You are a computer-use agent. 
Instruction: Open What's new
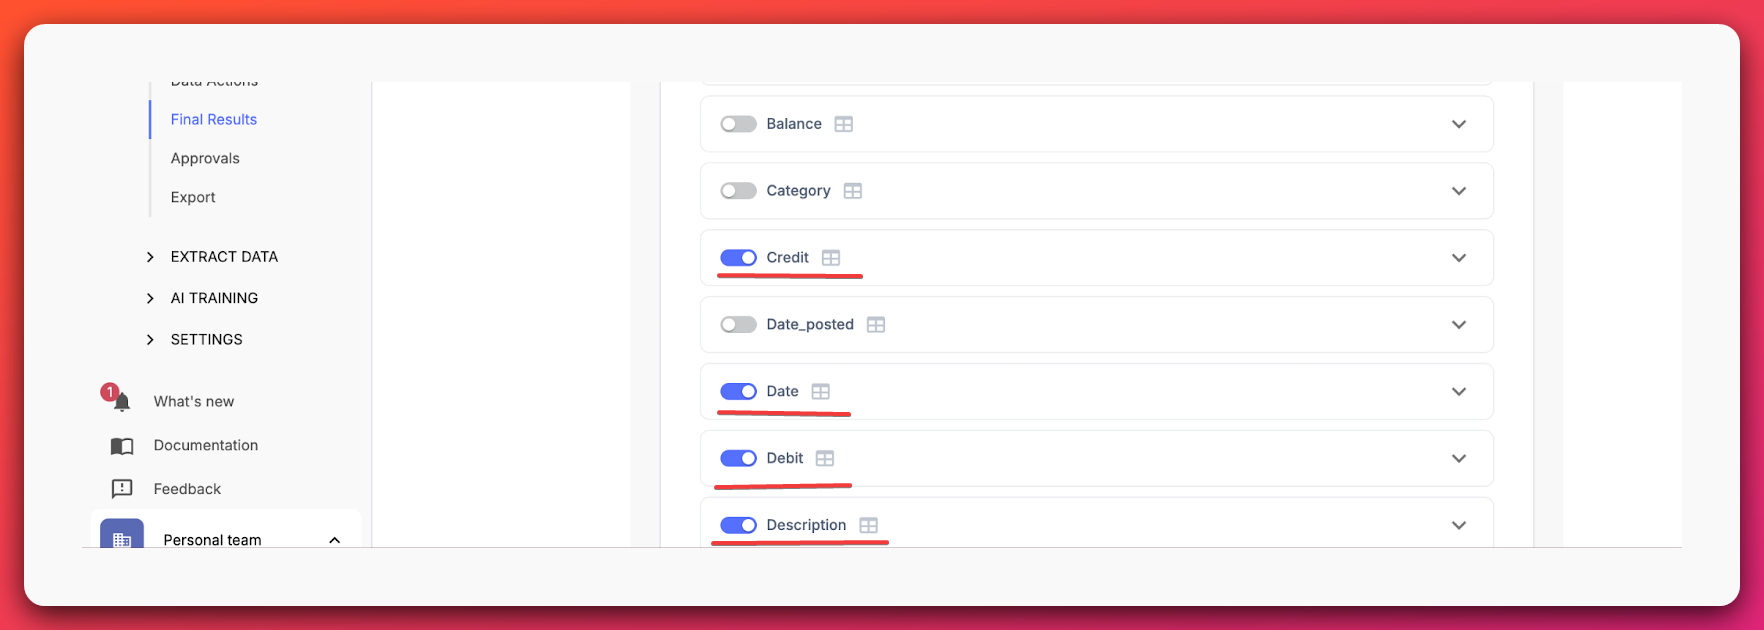[193, 401]
